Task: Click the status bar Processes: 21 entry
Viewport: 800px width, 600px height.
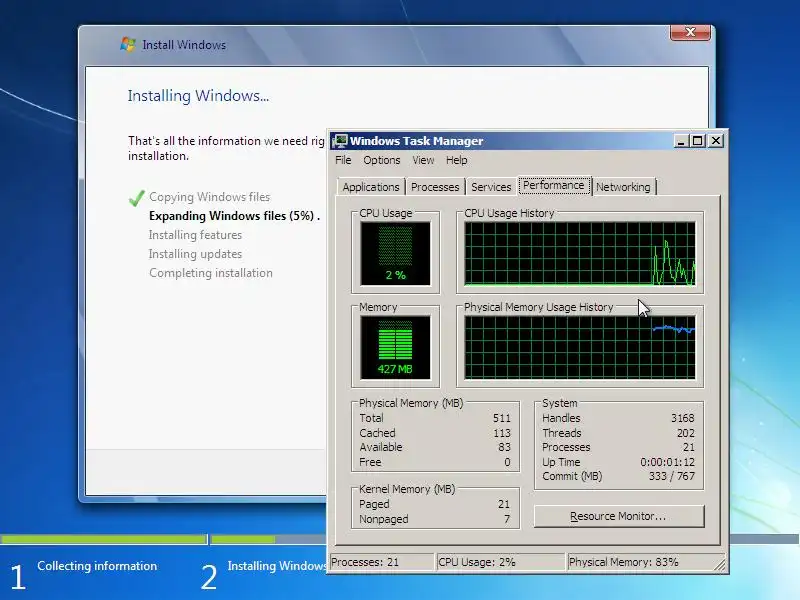Action: point(382,562)
